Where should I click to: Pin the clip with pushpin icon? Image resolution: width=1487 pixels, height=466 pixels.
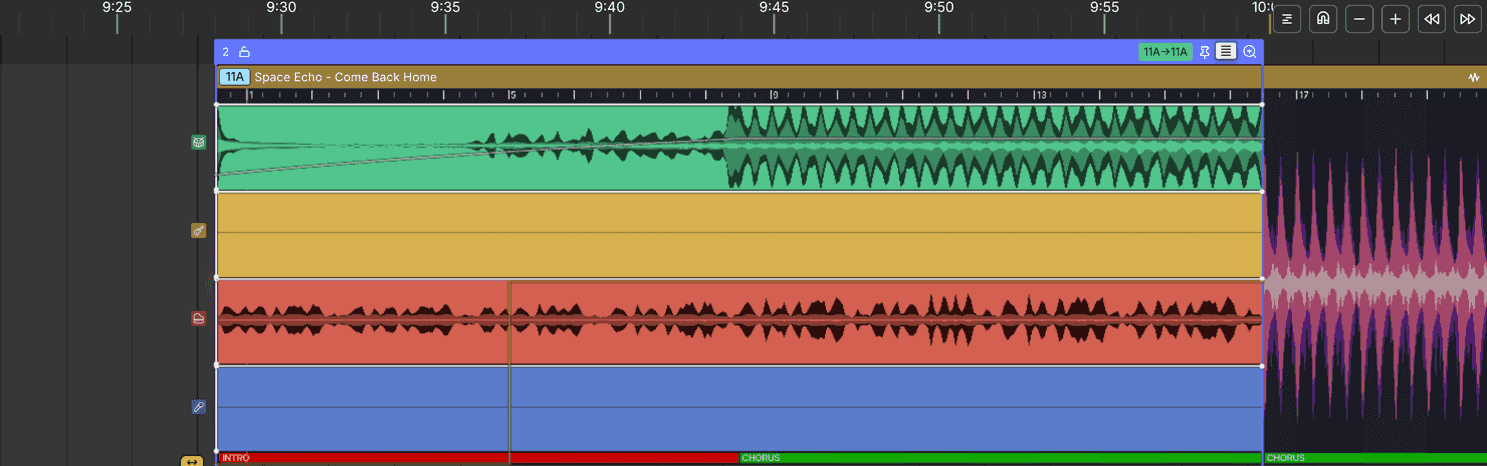(x=1204, y=52)
